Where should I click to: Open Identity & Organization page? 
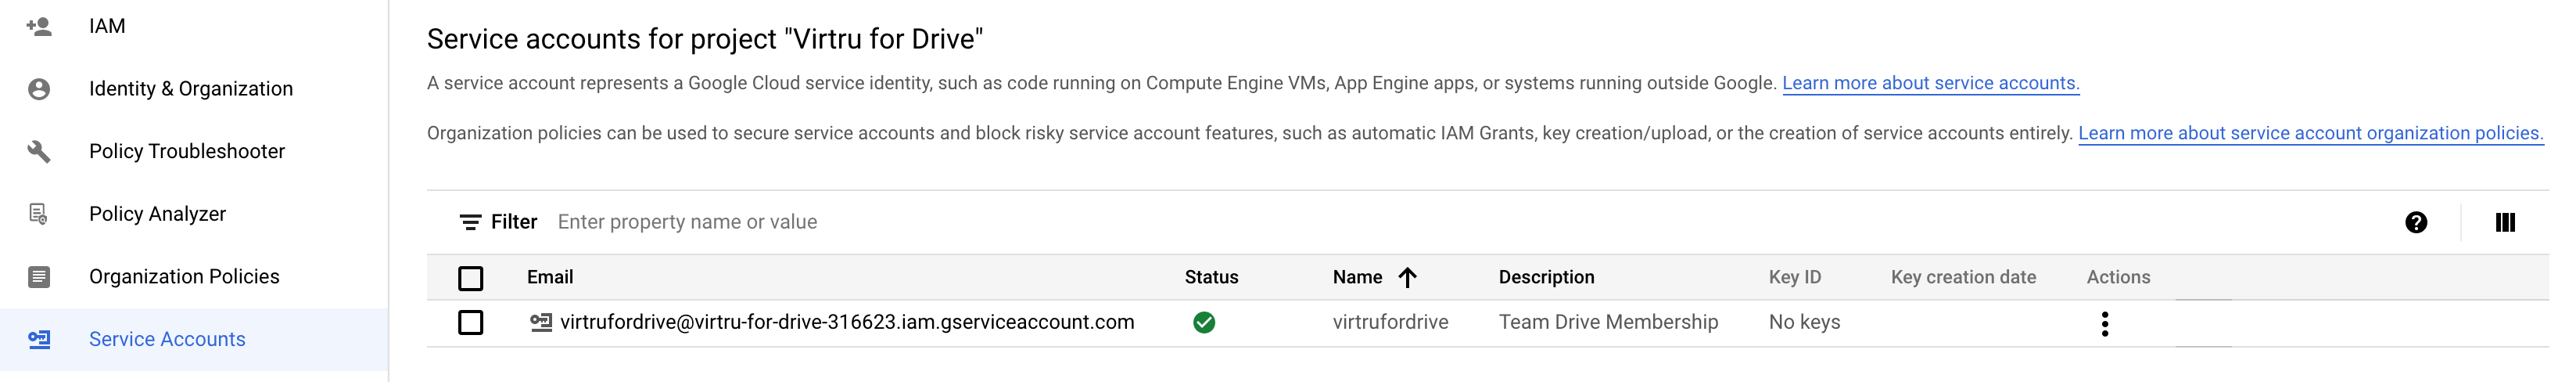[x=191, y=89]
